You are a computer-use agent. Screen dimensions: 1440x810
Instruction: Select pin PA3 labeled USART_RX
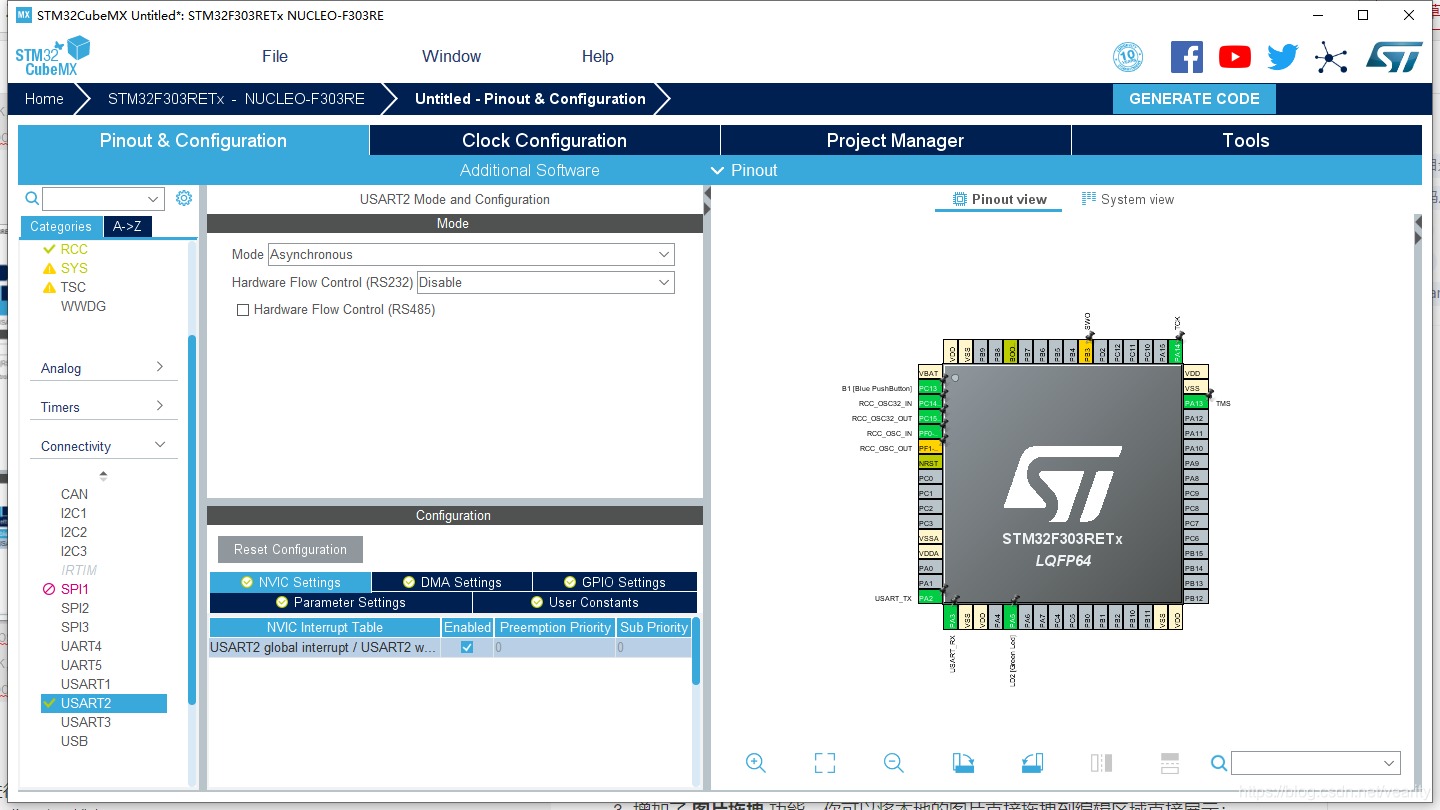tap(951, 617)
